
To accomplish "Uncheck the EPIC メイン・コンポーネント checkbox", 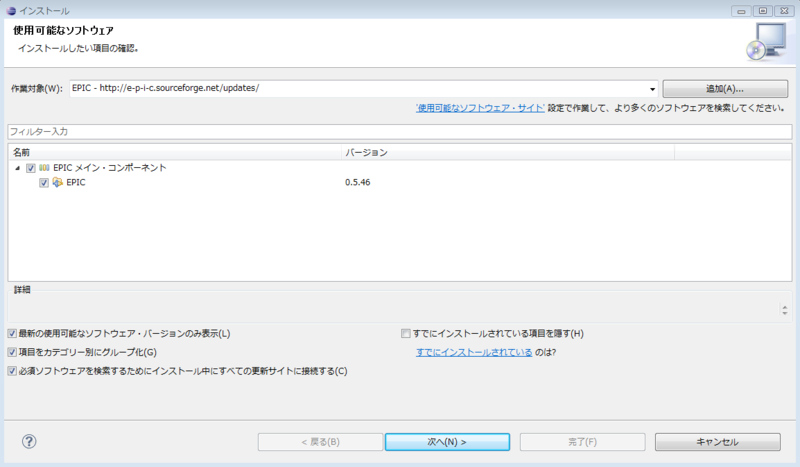I will pos(31,168).
